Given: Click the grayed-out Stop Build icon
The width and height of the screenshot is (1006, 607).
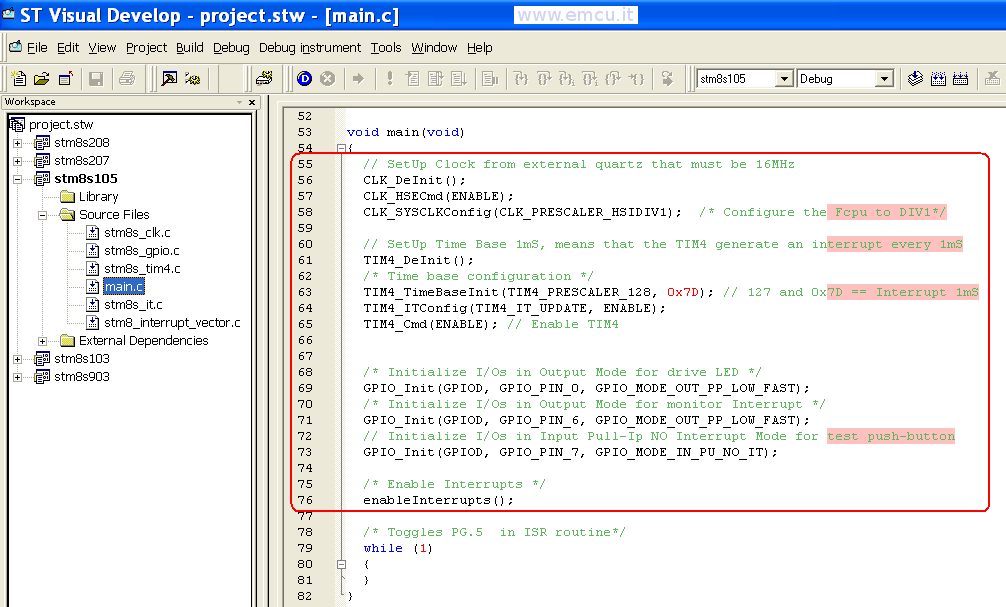Looking at the screenshot, I should tap(992, 79).
